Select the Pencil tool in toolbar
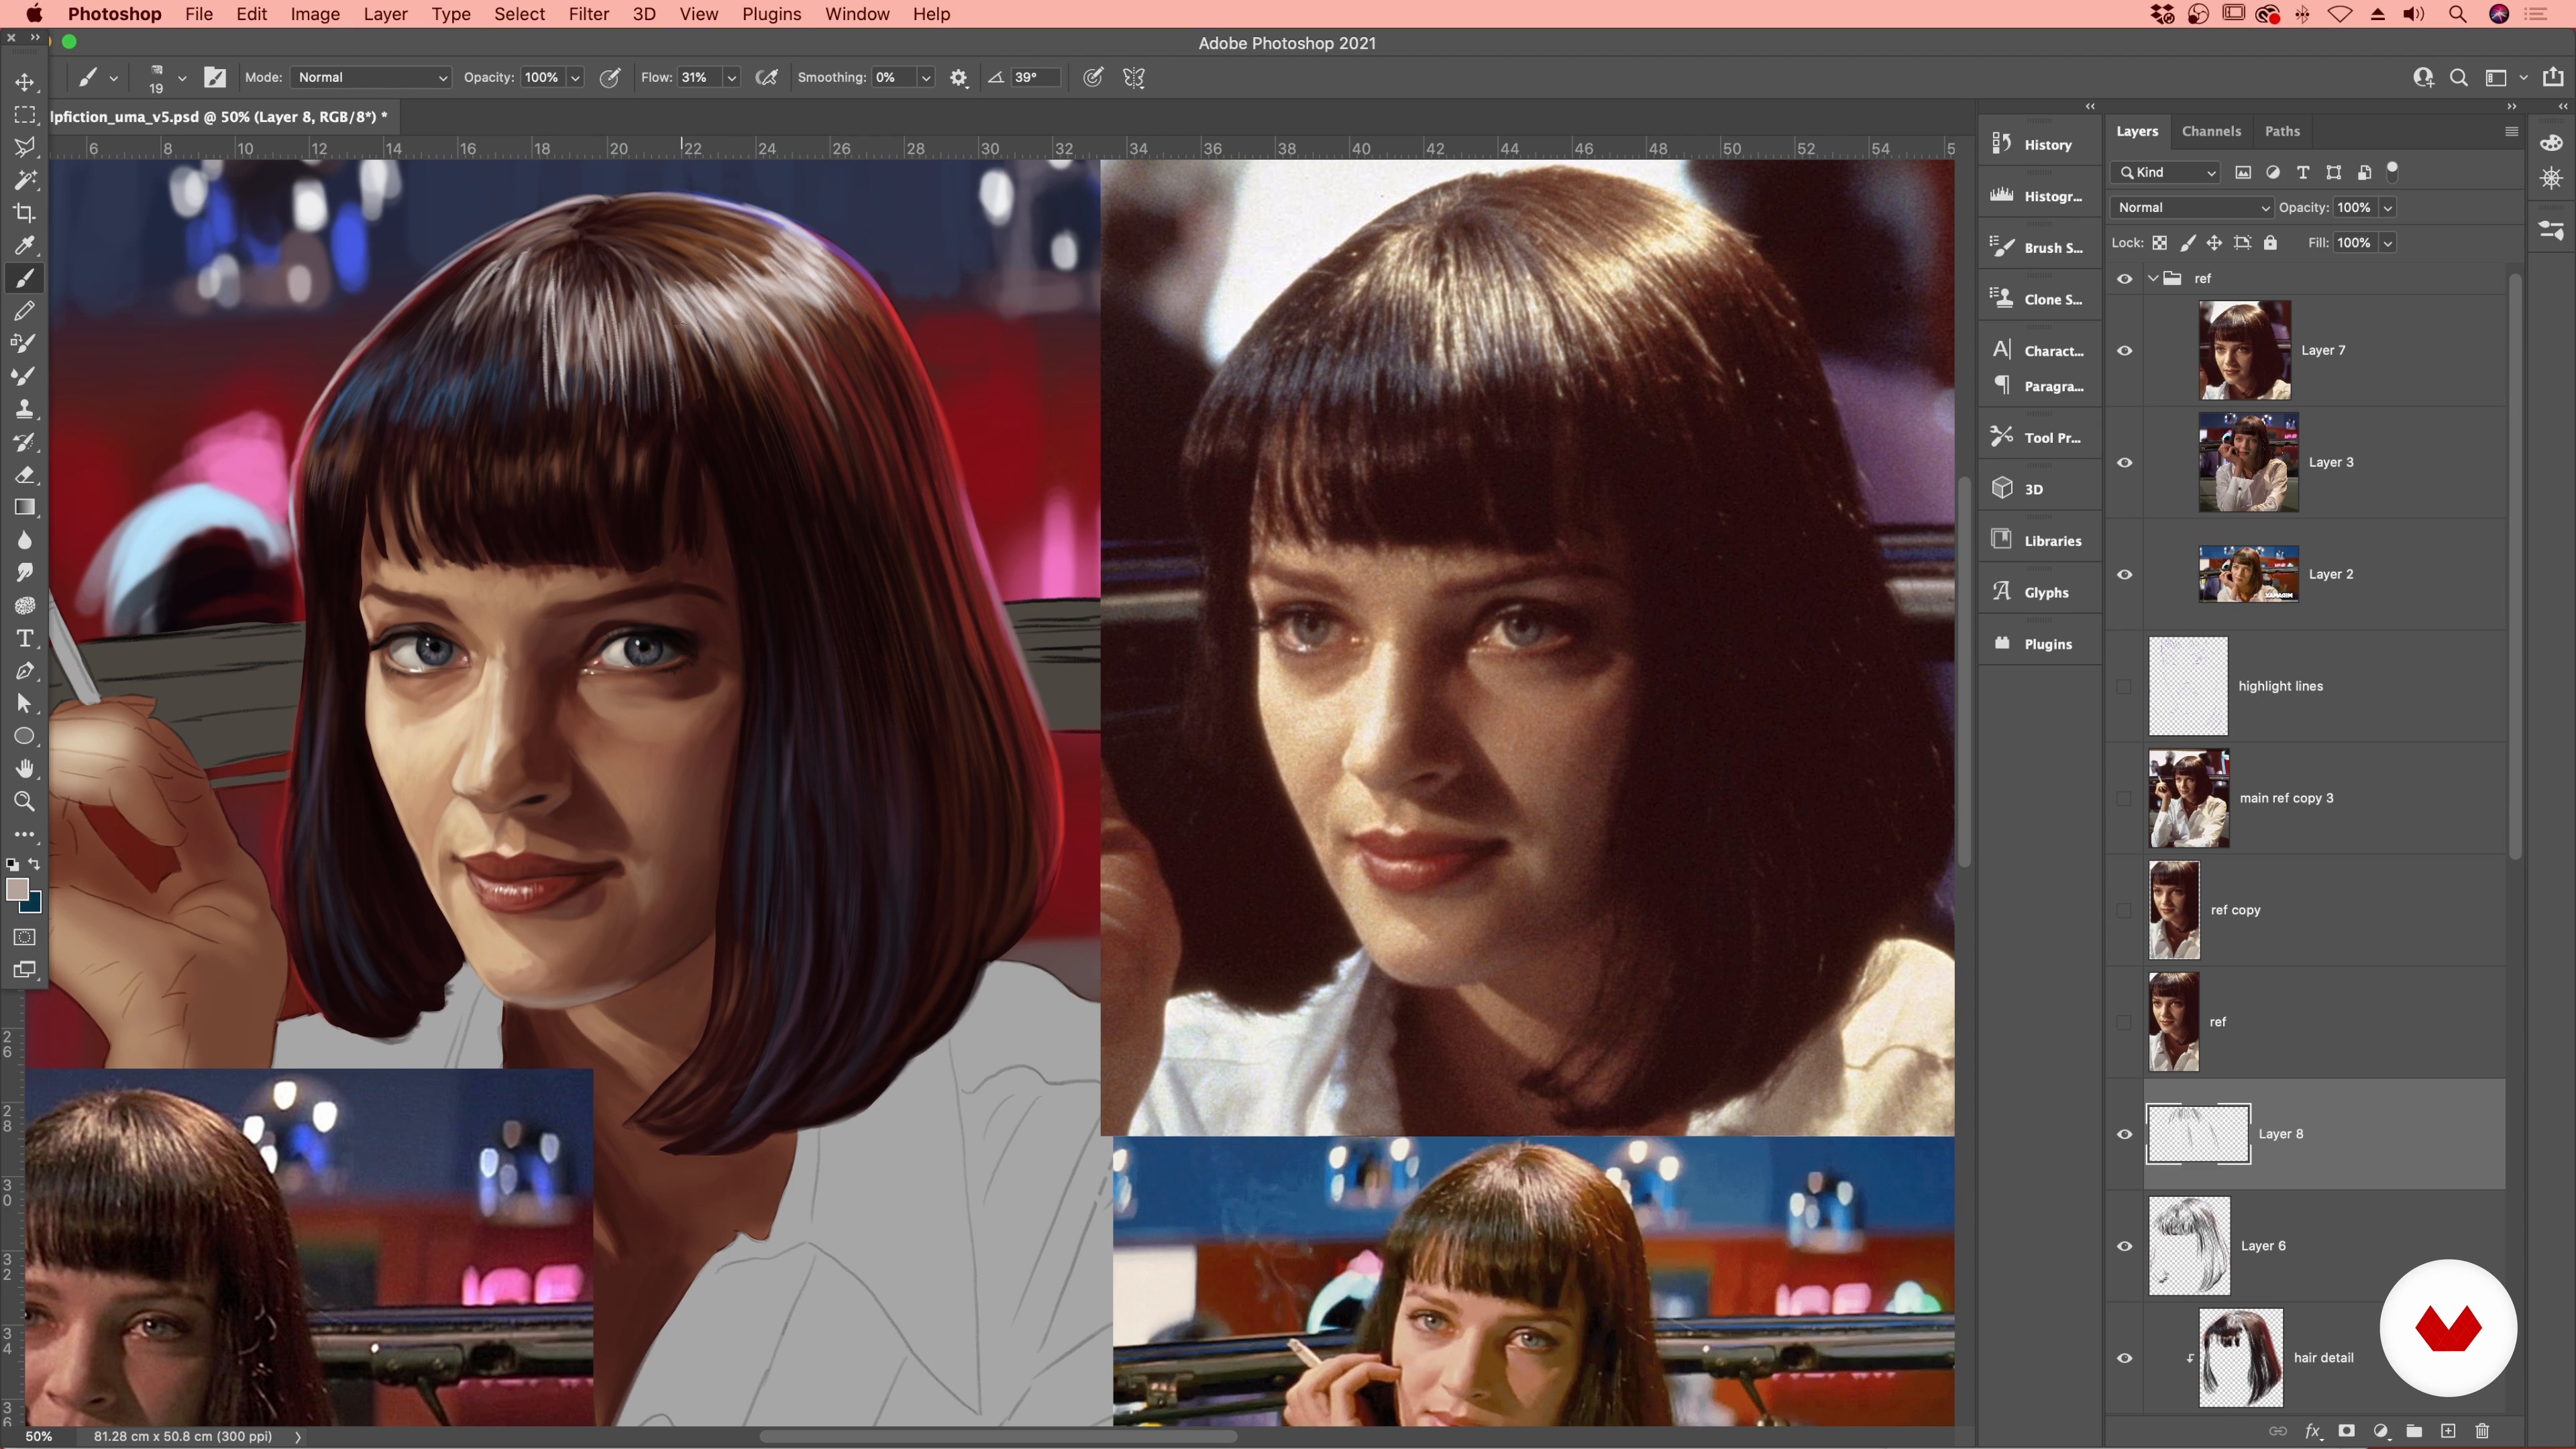The height and width of the screenshot is (1449, 2576). coord(25,311)
